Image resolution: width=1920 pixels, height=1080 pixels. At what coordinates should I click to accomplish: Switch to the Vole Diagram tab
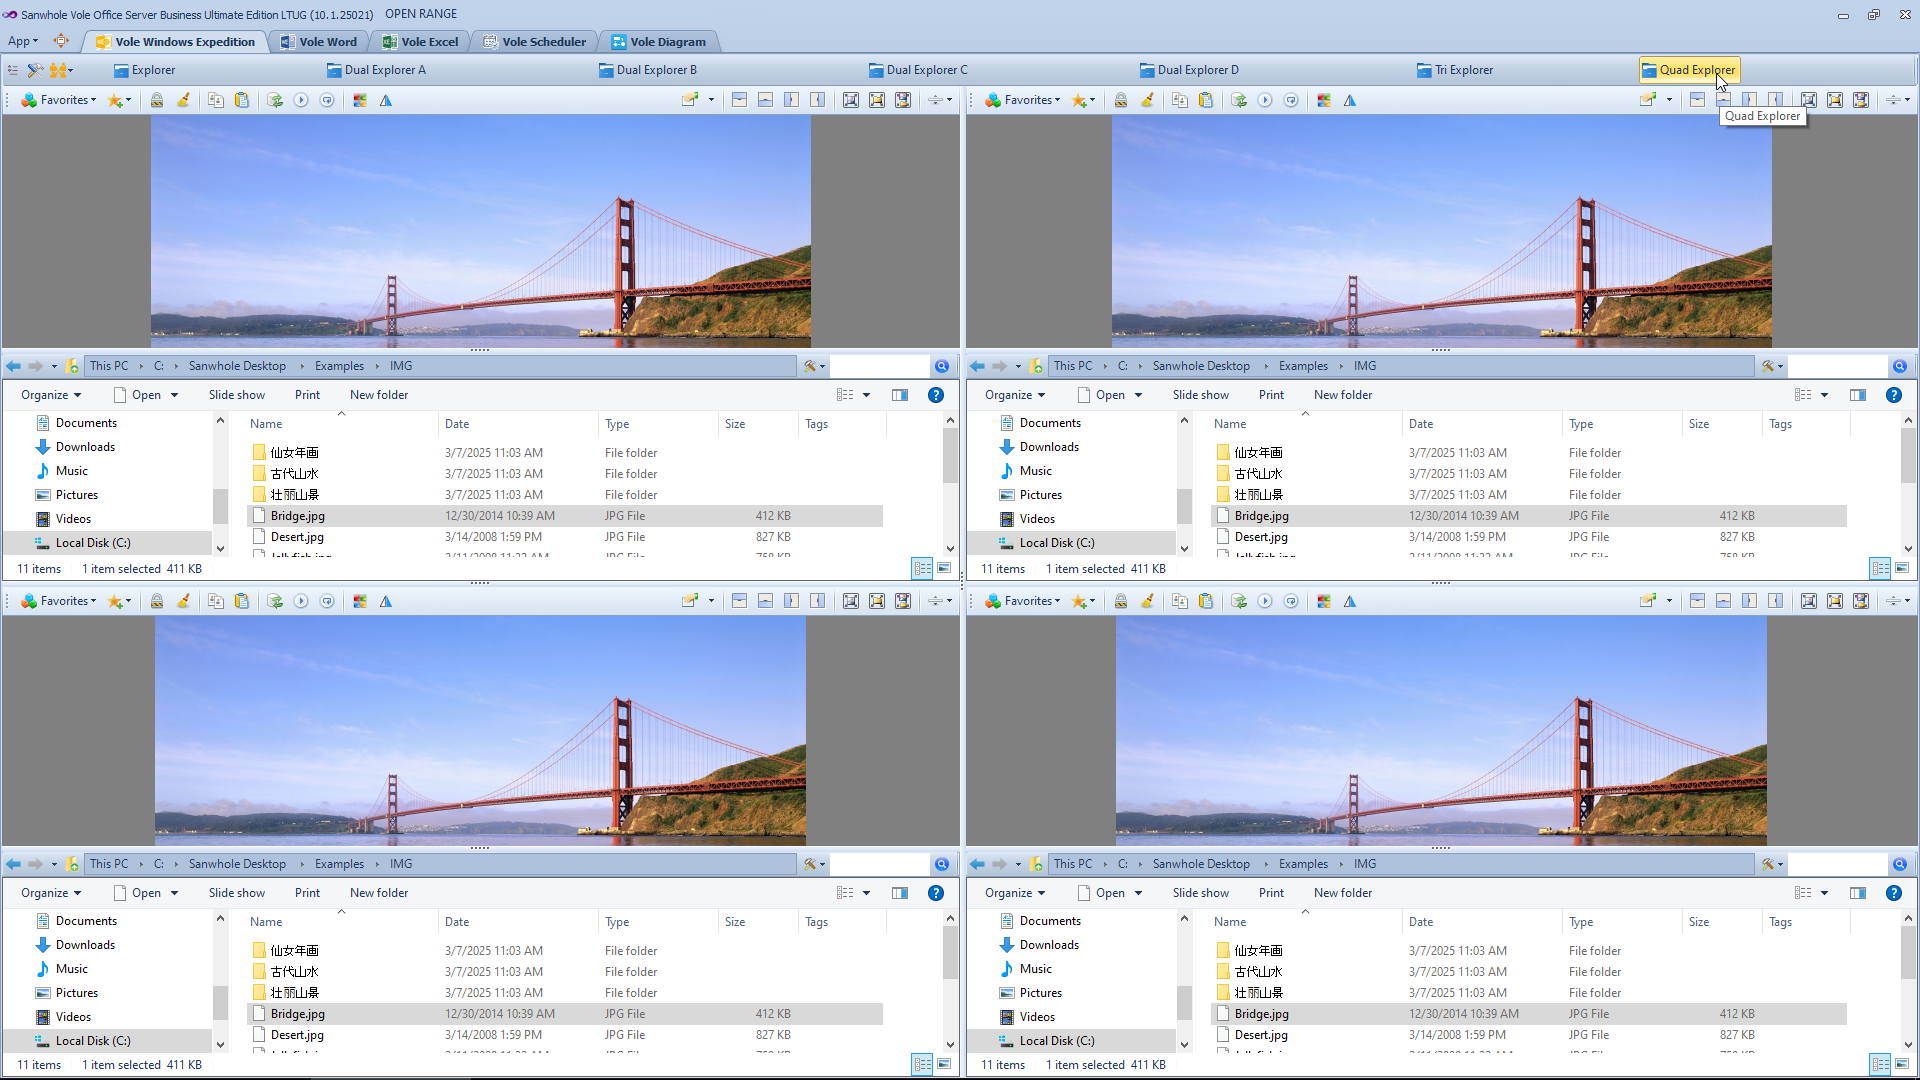[659, 42]
